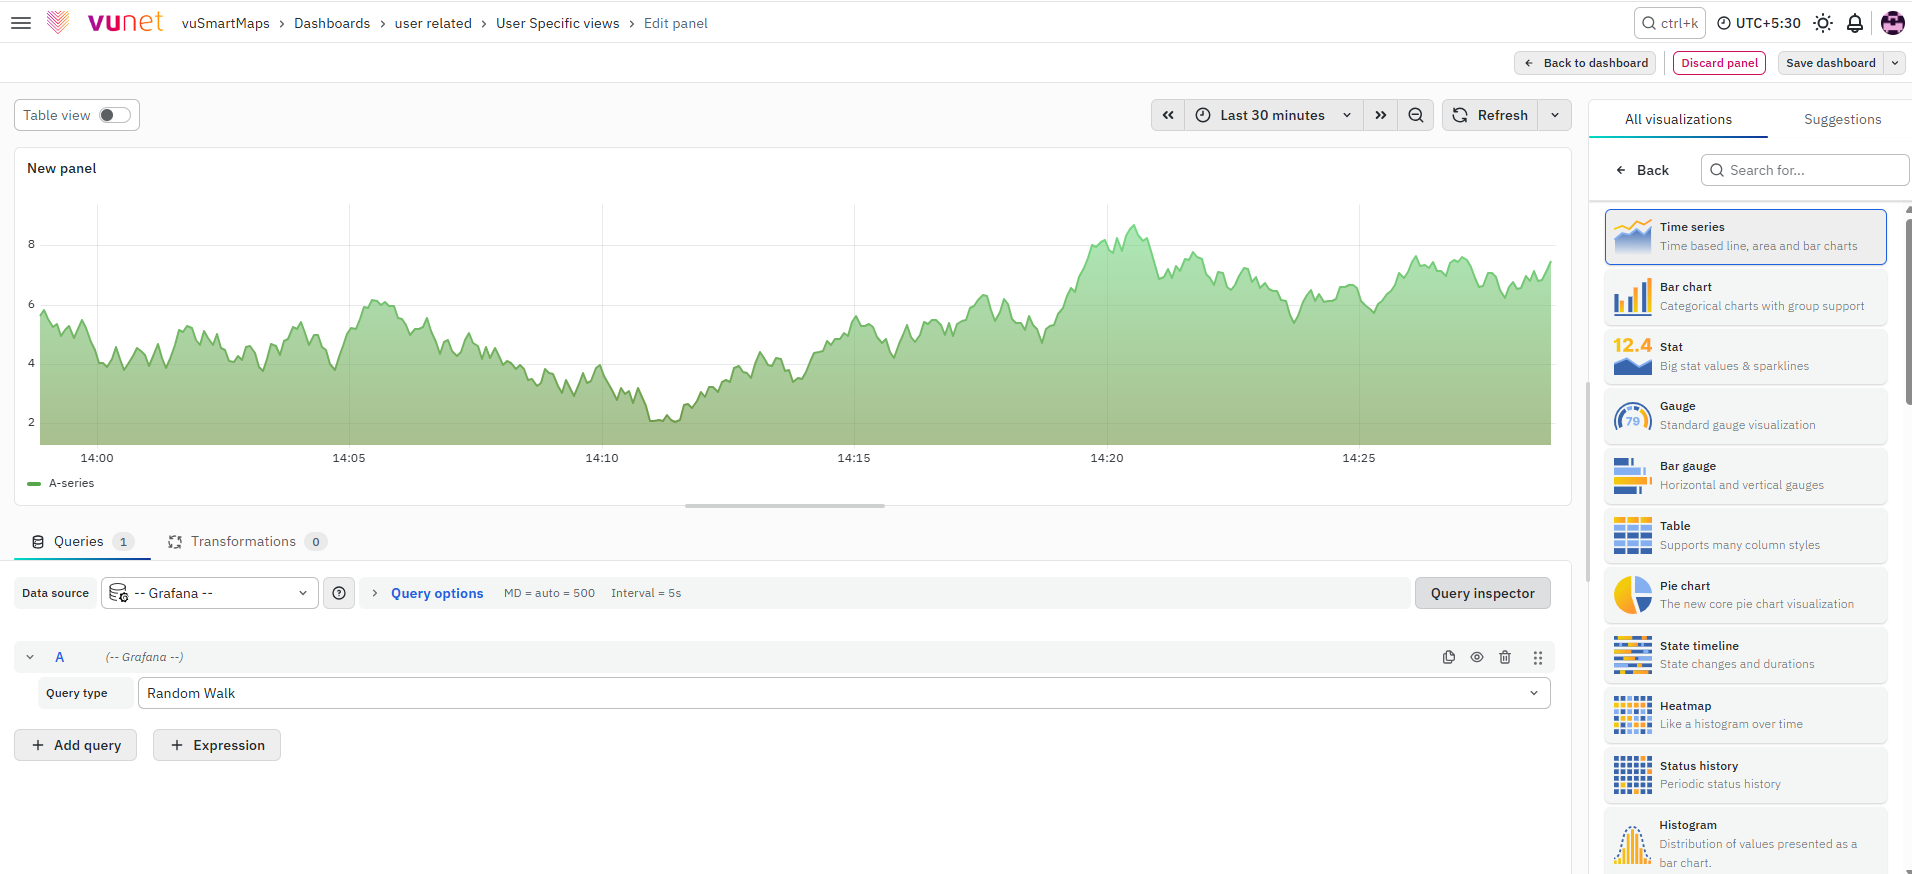This screenshot has width=1912, height=874.
Task: Click query name A
Action: 60,657
